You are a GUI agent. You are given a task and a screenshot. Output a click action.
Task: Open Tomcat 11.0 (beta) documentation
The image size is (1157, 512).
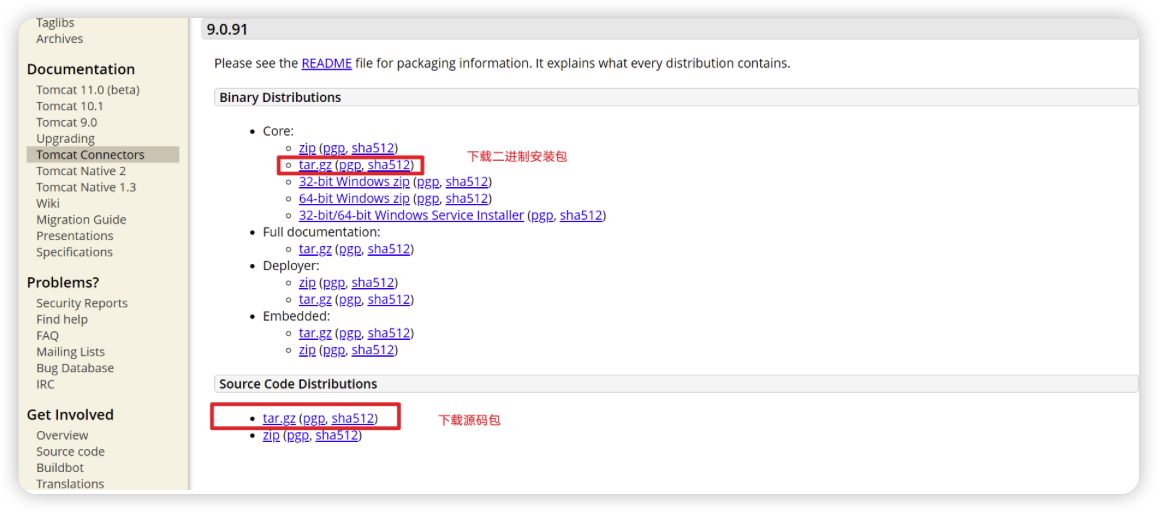coord(88,90)
